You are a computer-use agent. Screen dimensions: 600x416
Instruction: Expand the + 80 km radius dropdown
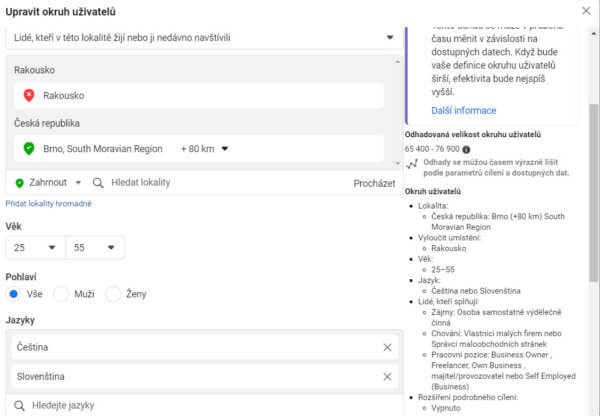[x=204, y=148]
